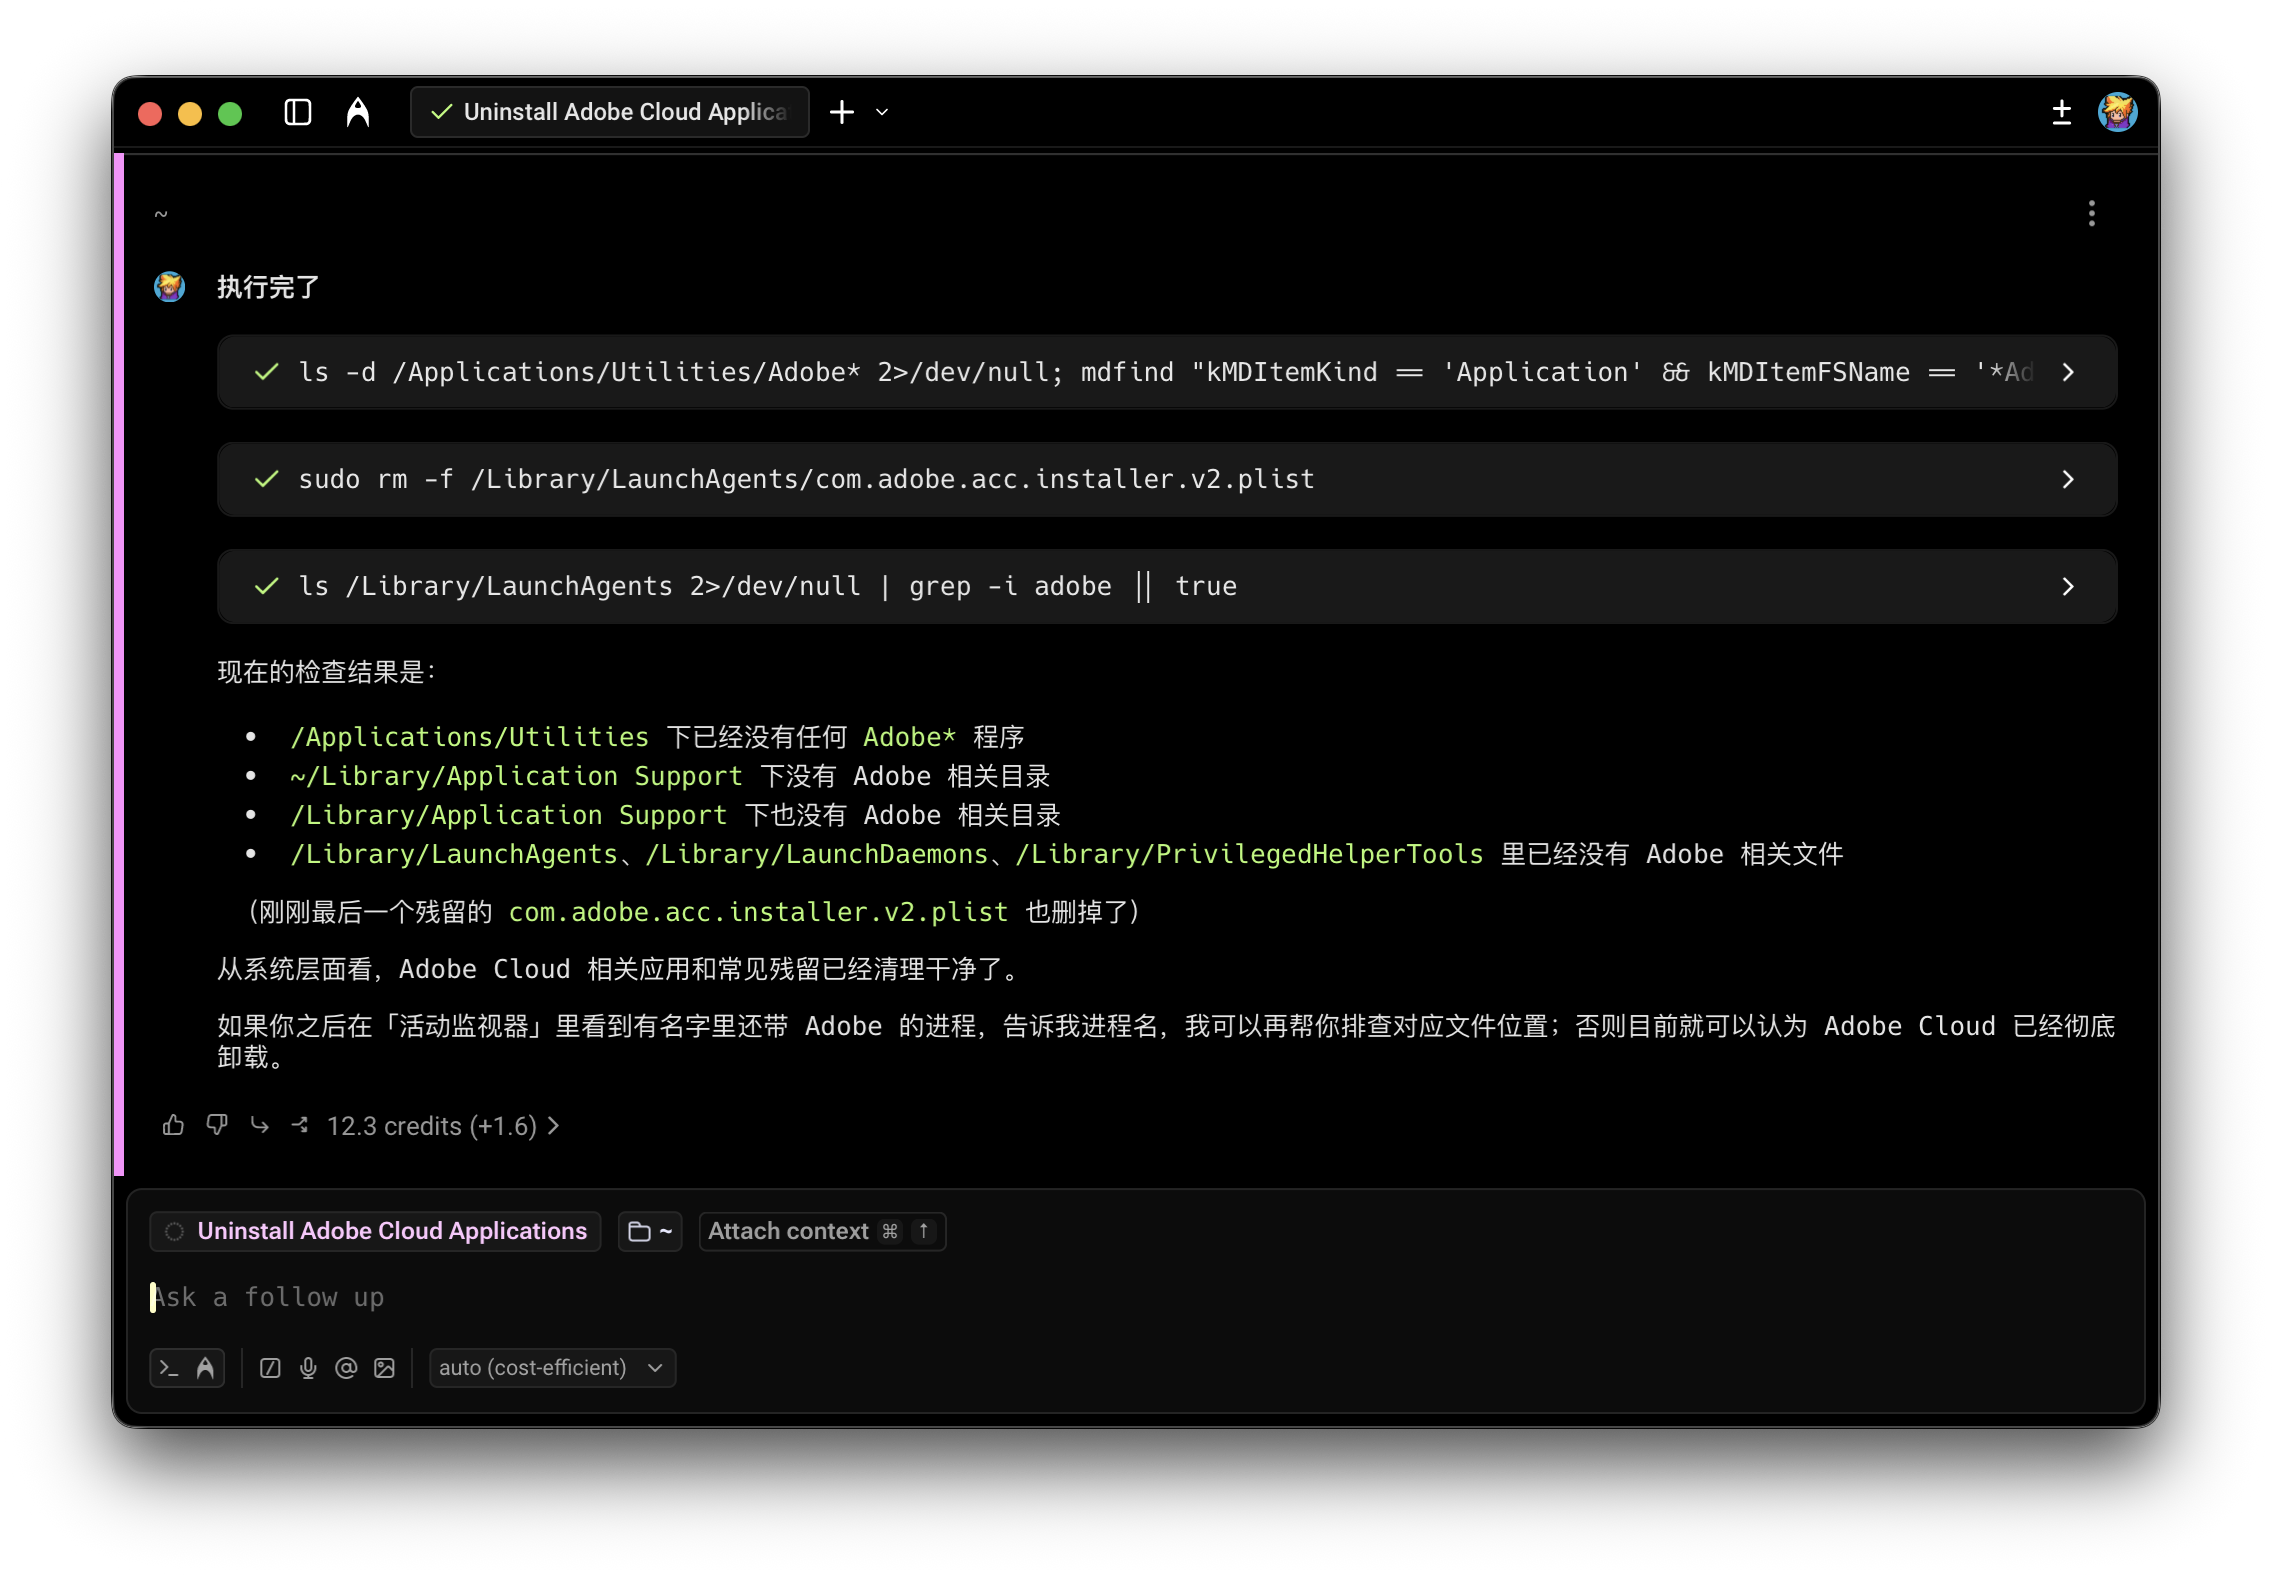
Task: Open the three-dot block options menu
Action: pos(2091,213)
